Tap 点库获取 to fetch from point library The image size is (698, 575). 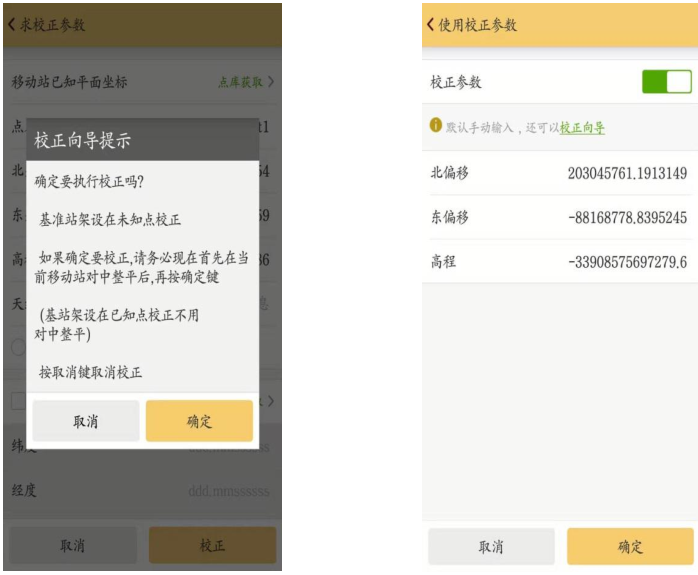[240, 82]
